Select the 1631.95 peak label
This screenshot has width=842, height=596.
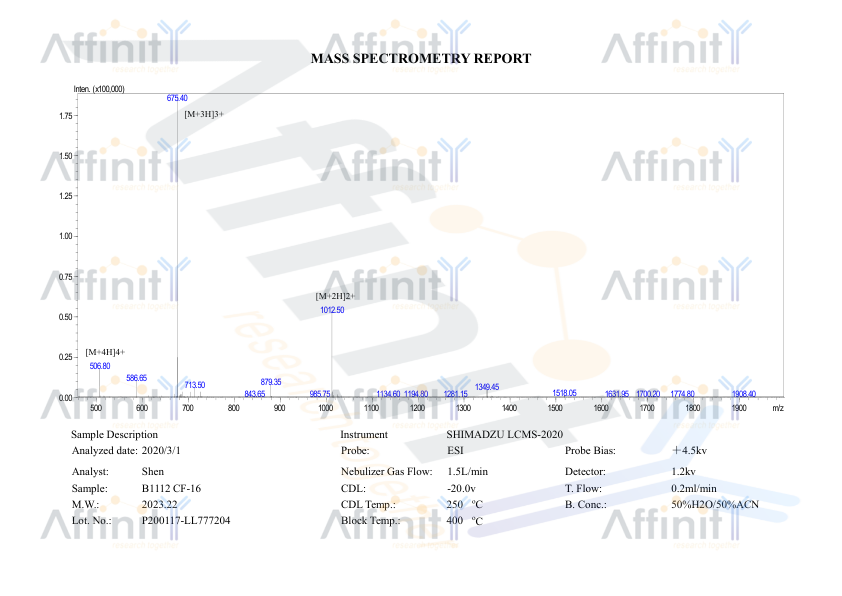617,394
